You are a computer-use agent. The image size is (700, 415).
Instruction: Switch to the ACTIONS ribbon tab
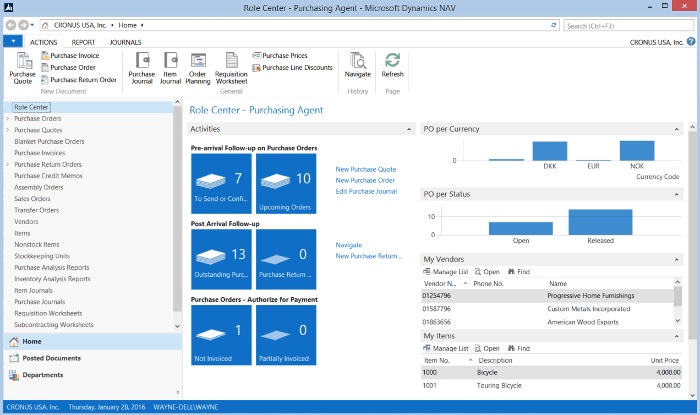[43, 42]
